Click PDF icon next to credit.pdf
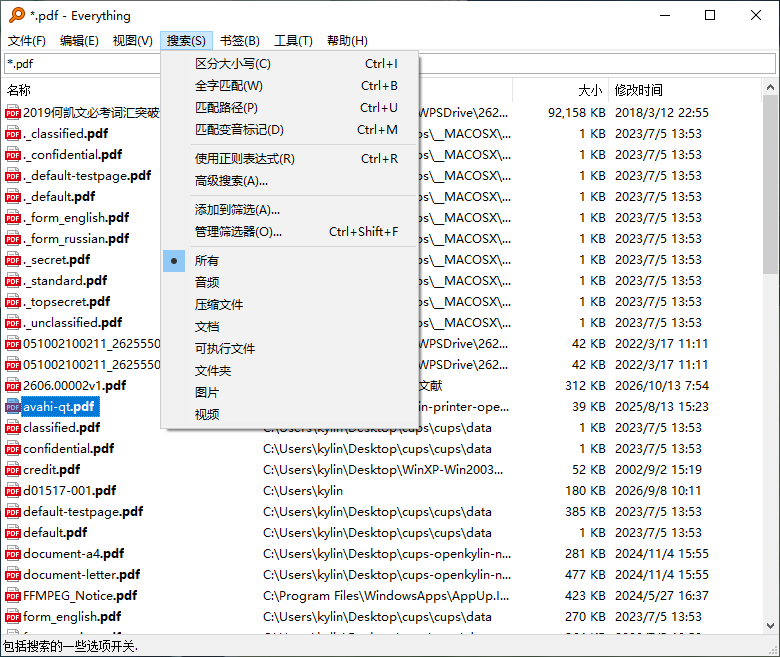 tap(12, 469)
